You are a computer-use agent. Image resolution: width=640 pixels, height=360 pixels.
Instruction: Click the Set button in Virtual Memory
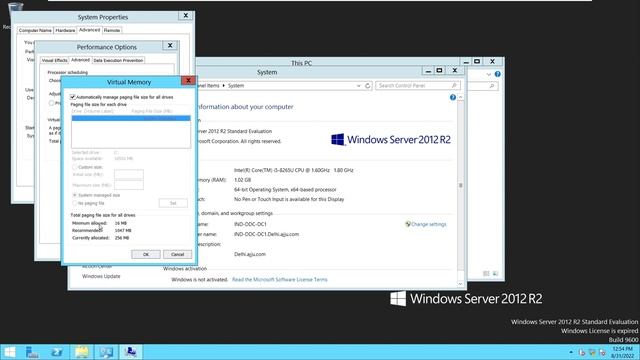[173, 203]
